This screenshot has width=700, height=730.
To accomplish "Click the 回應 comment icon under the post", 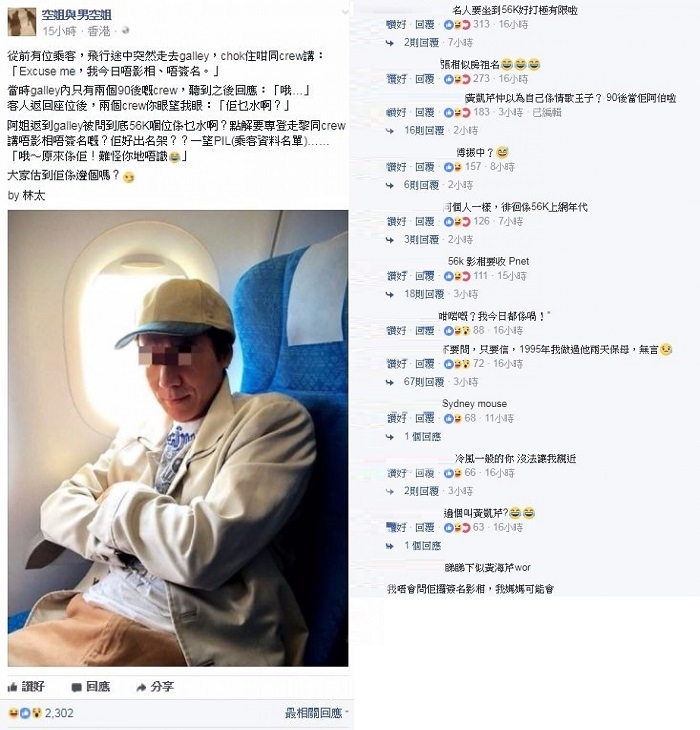I will [x=76, y=687].
